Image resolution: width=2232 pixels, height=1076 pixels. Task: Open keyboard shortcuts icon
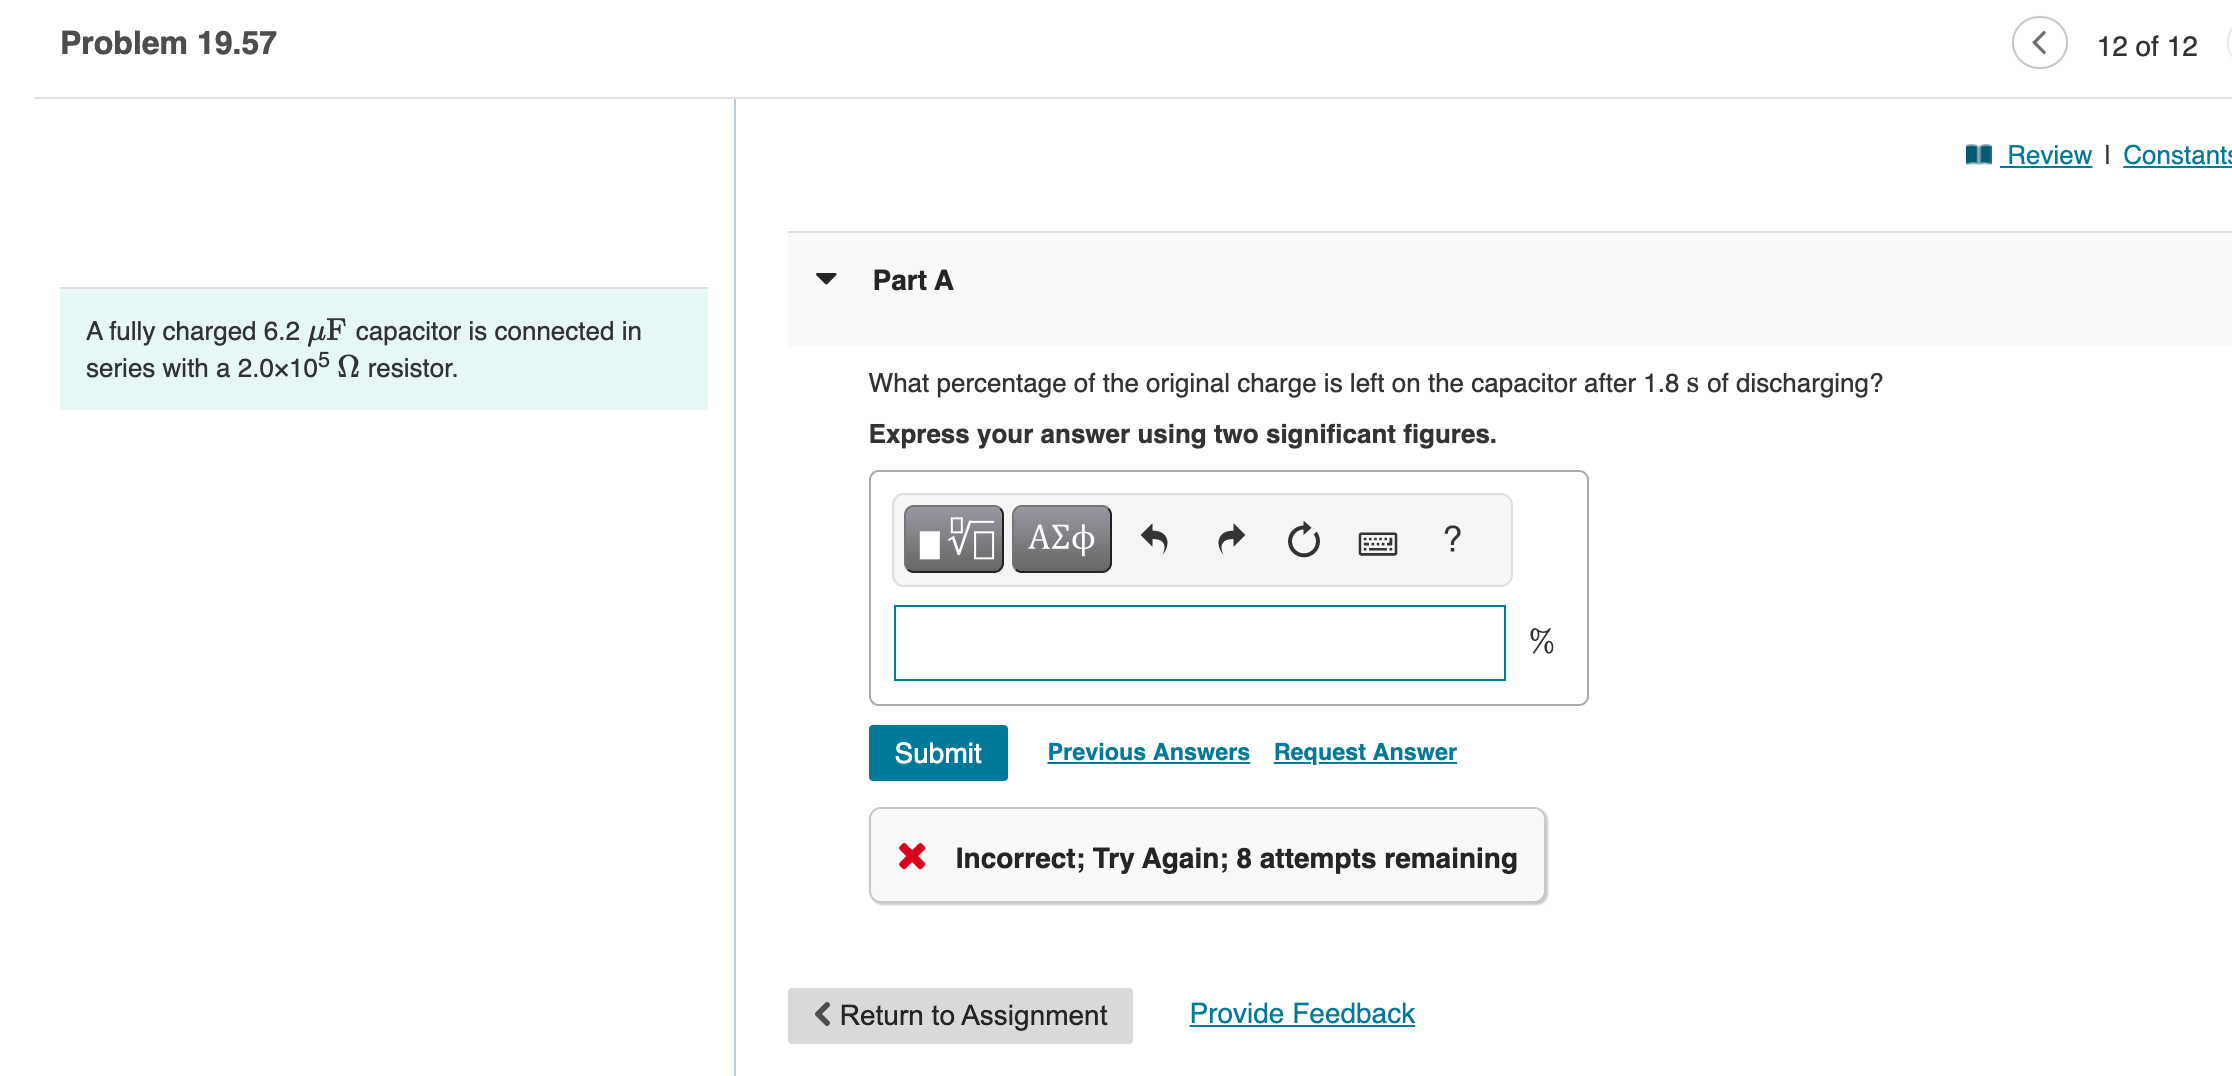[x=1377, y=543]
